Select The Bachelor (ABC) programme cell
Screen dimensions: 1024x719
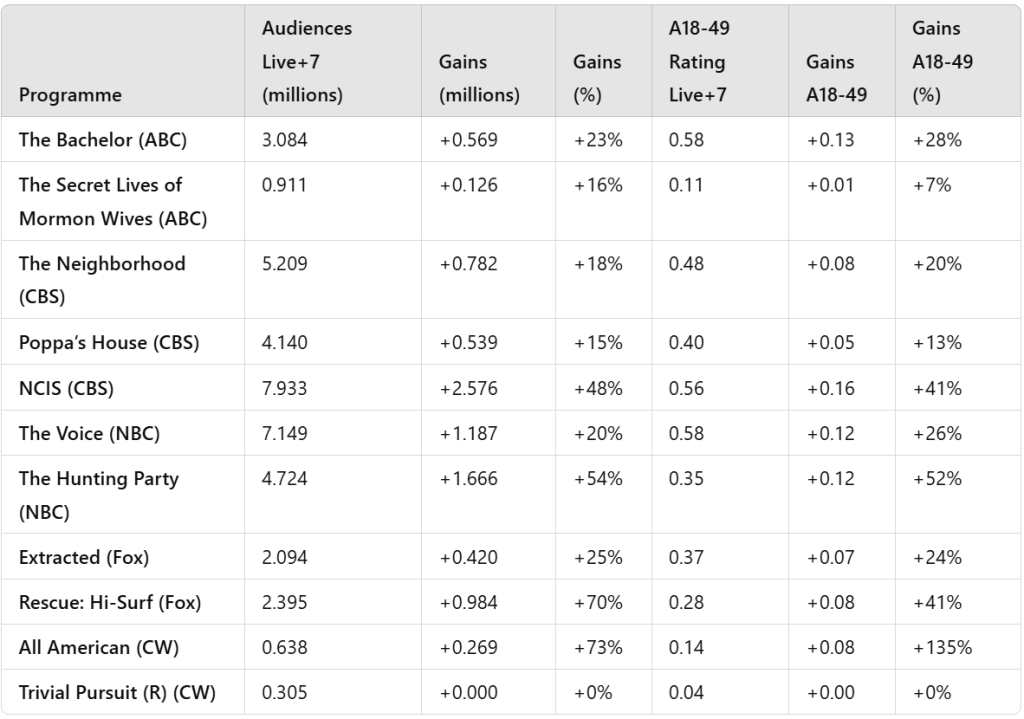103,140
